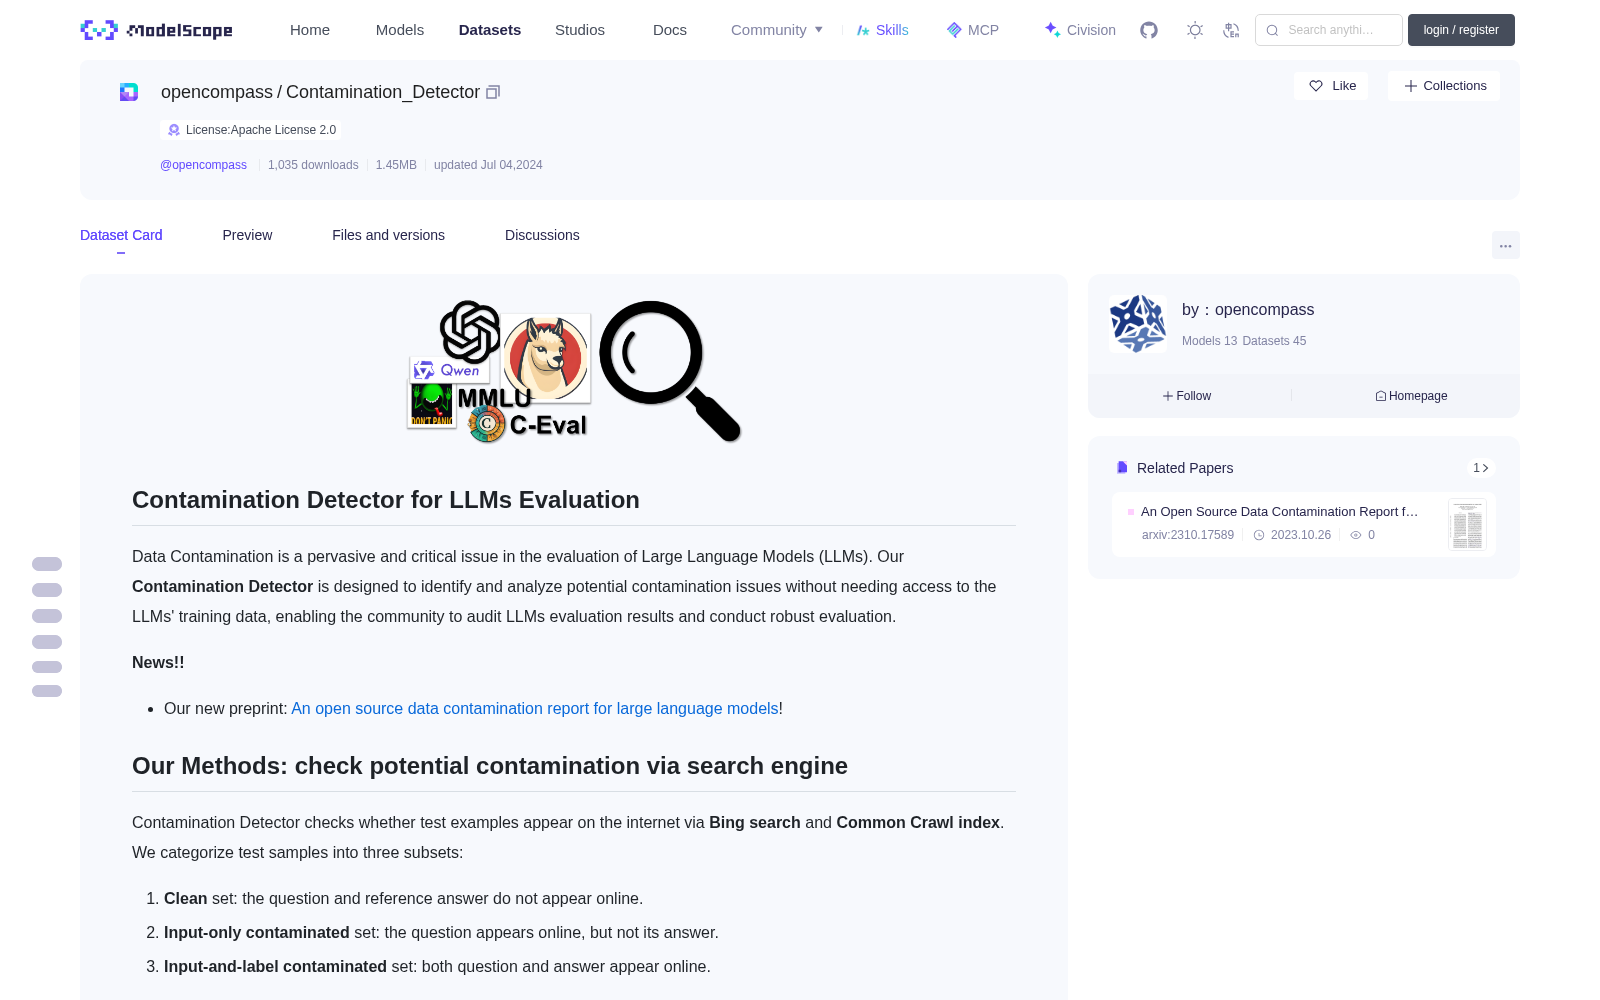Expand related papers count chevron
The height and width of the screenshot is (1000, 1600).
point(1481,468)
